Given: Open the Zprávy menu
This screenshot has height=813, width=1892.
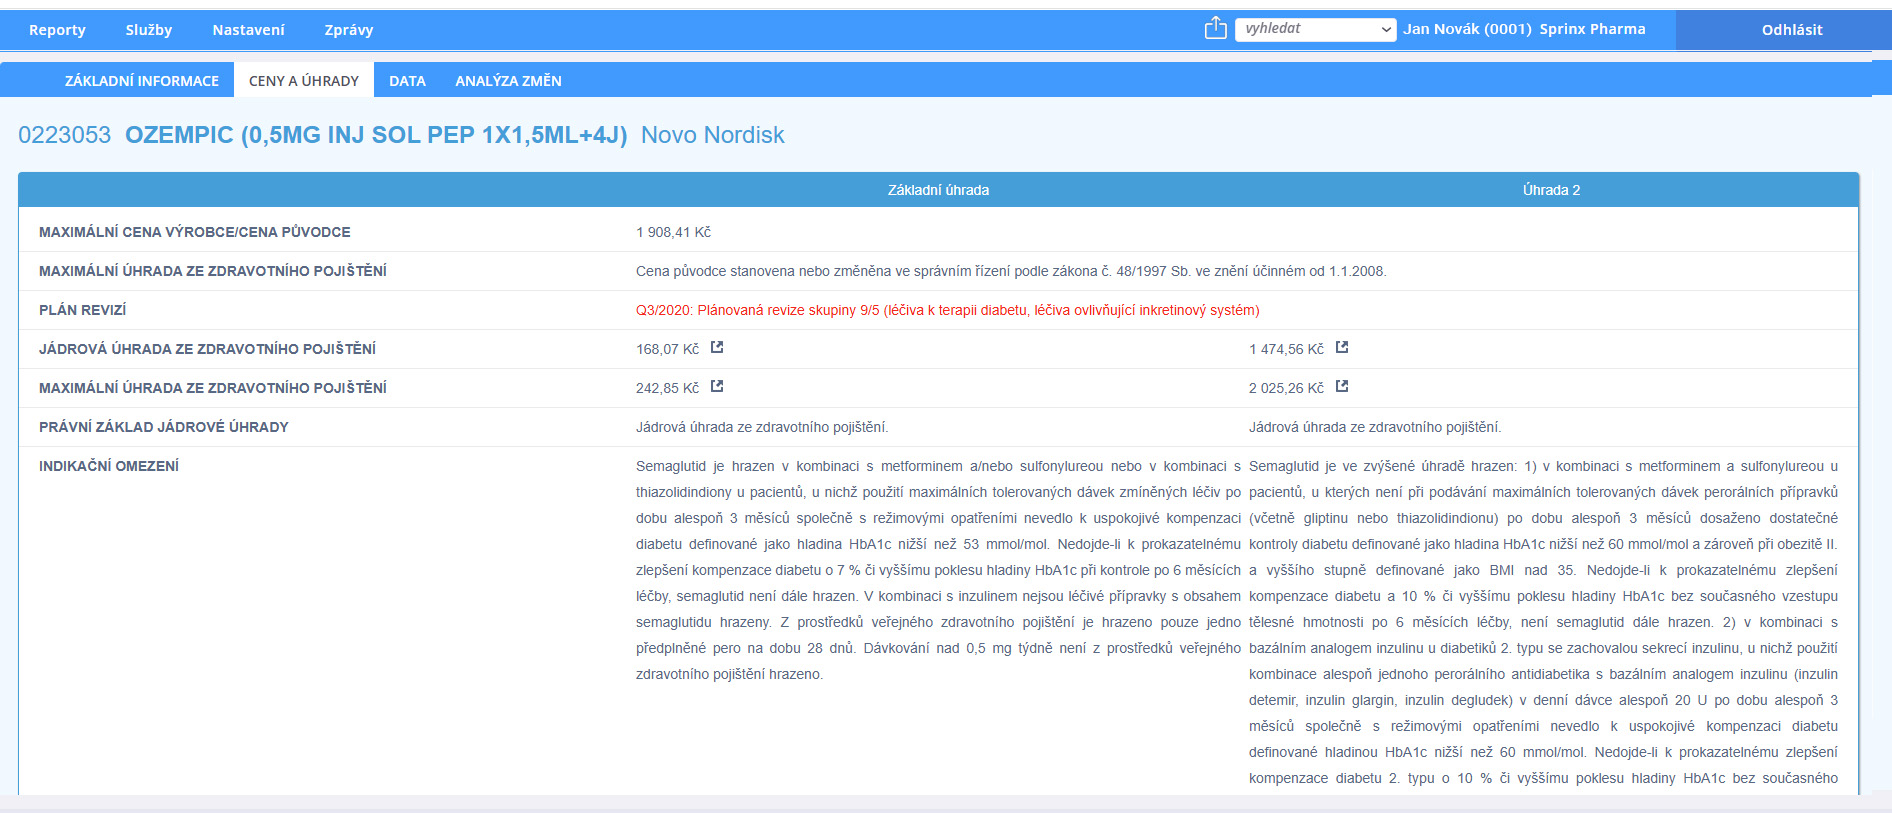Looking at the screenshot, I should (349, 30).
